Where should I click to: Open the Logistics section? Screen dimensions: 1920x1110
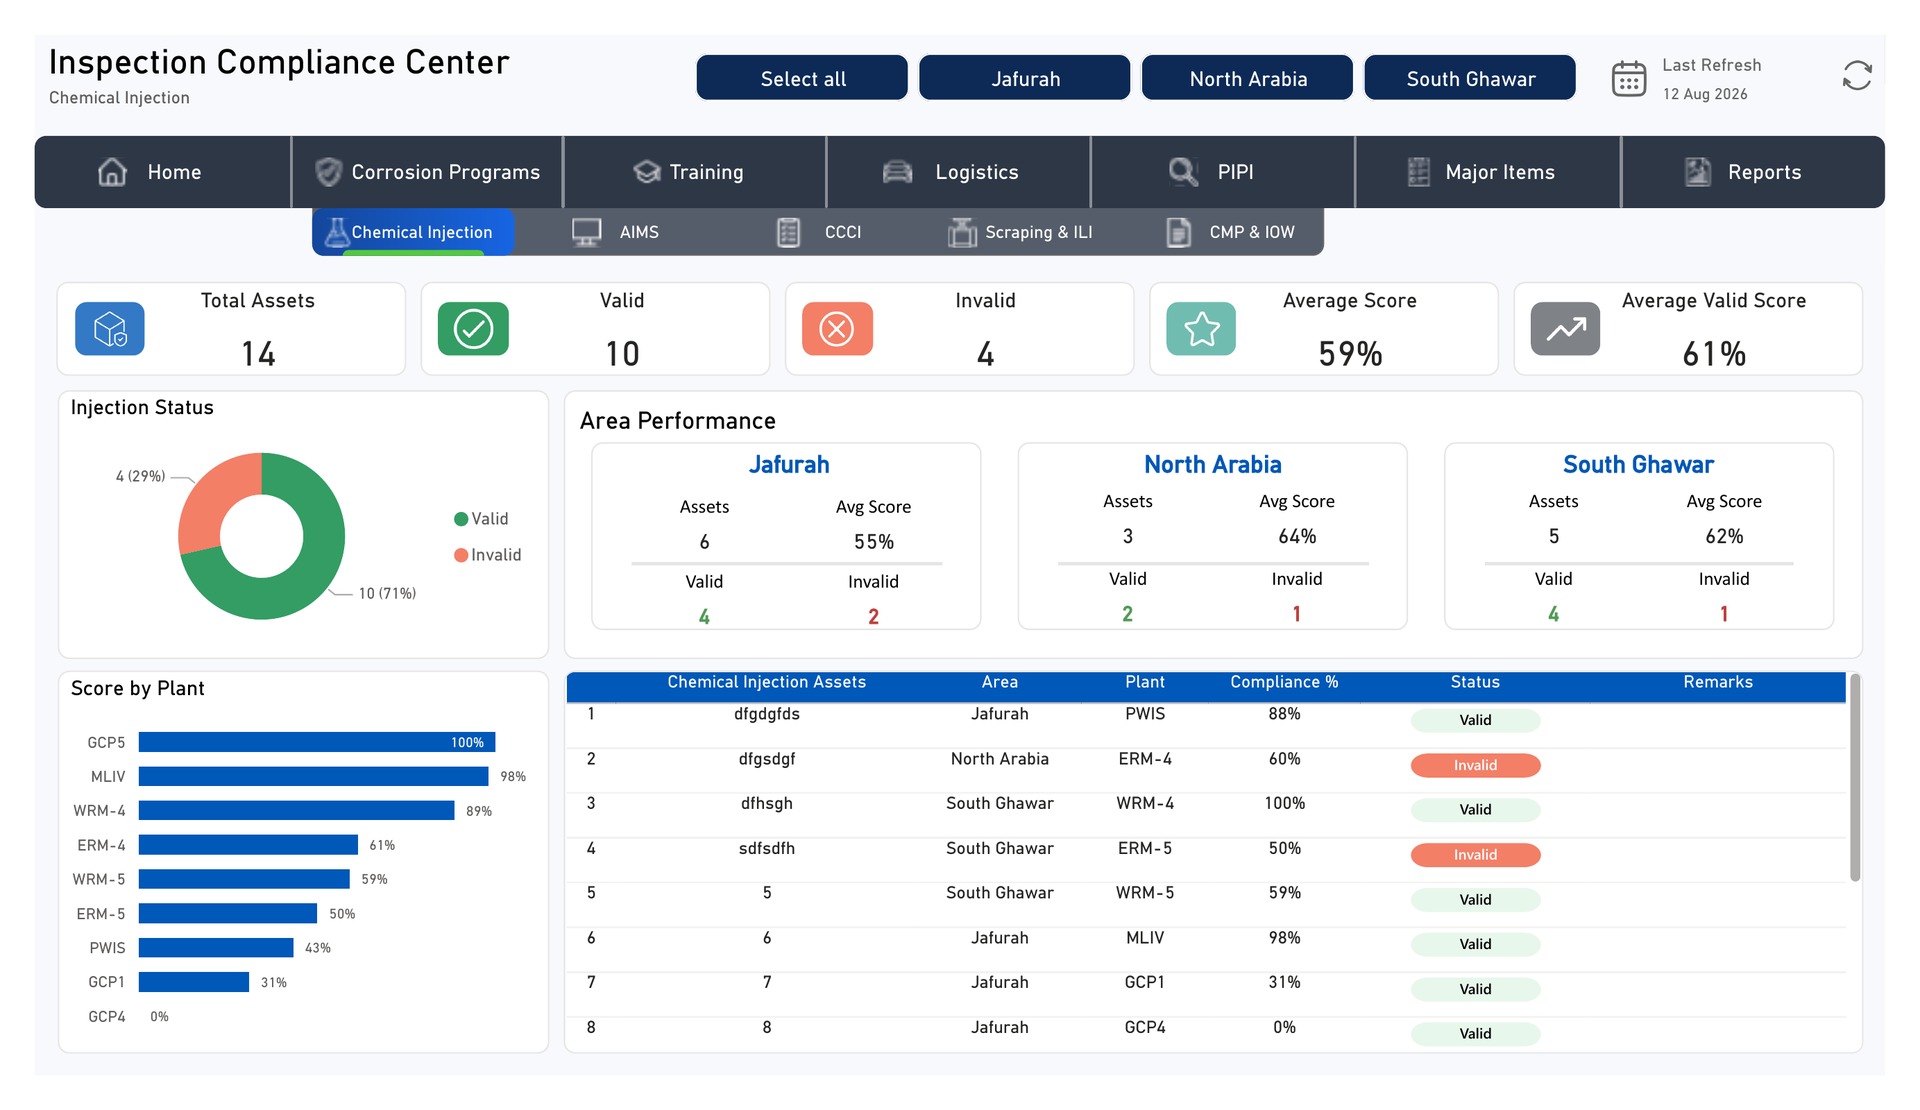pyautogui.click(x=959, y=172)
